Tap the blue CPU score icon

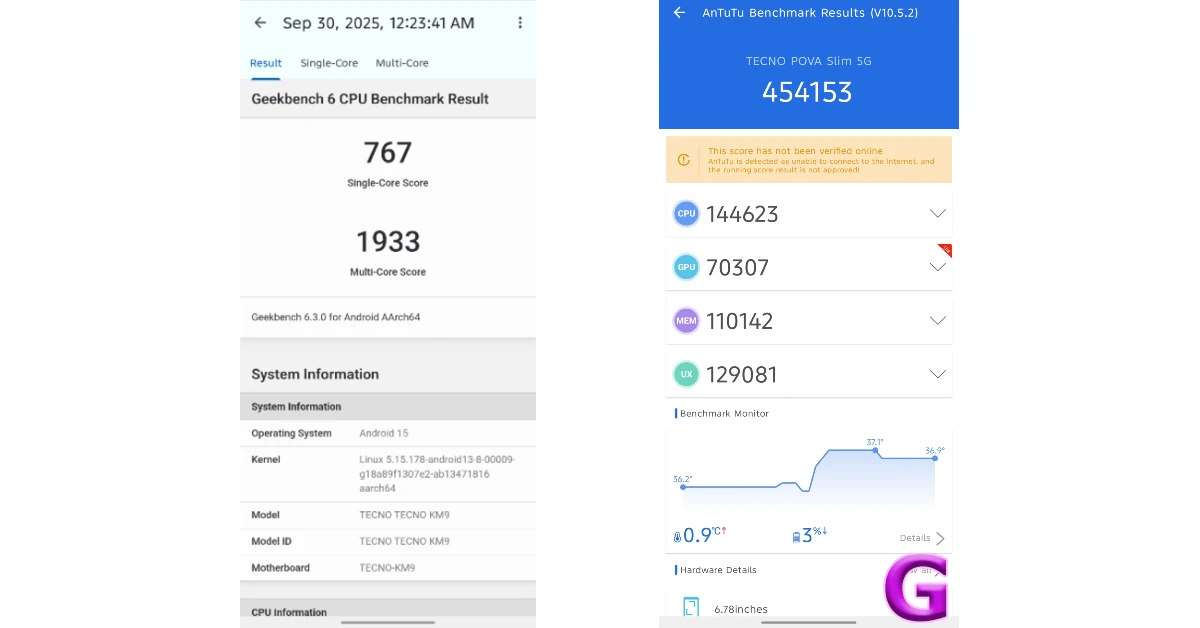pos(686,213)
